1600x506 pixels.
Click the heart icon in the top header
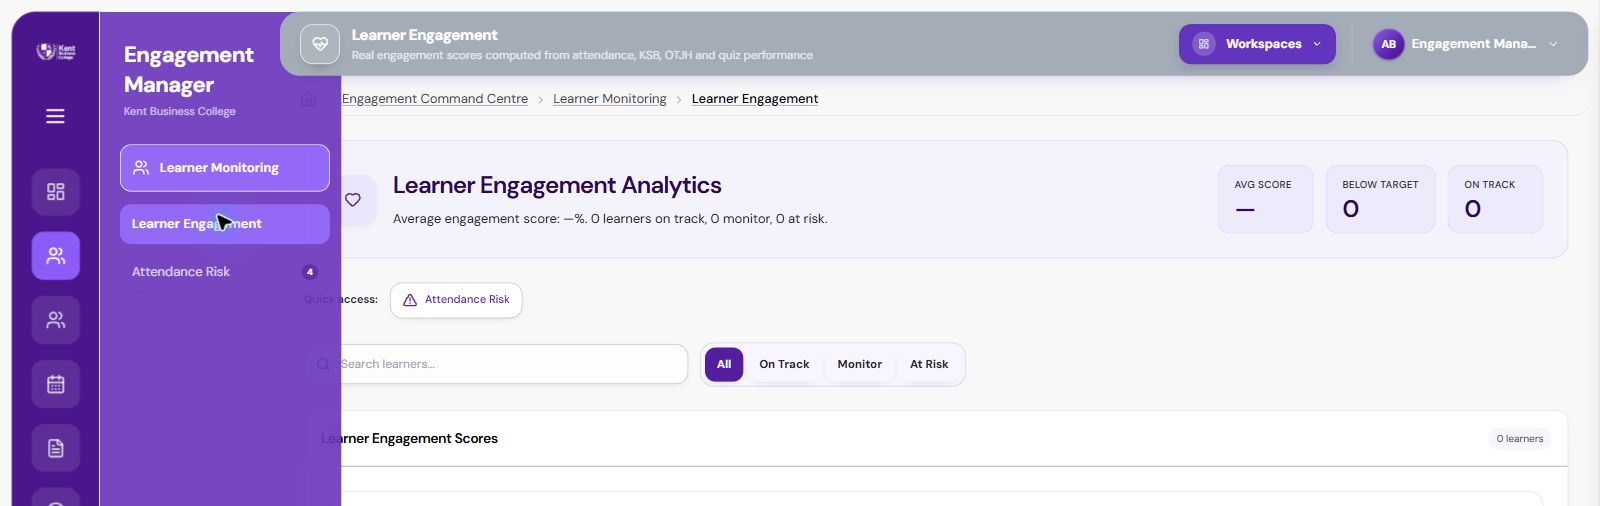pyautogui.click(x=320, y=44)
